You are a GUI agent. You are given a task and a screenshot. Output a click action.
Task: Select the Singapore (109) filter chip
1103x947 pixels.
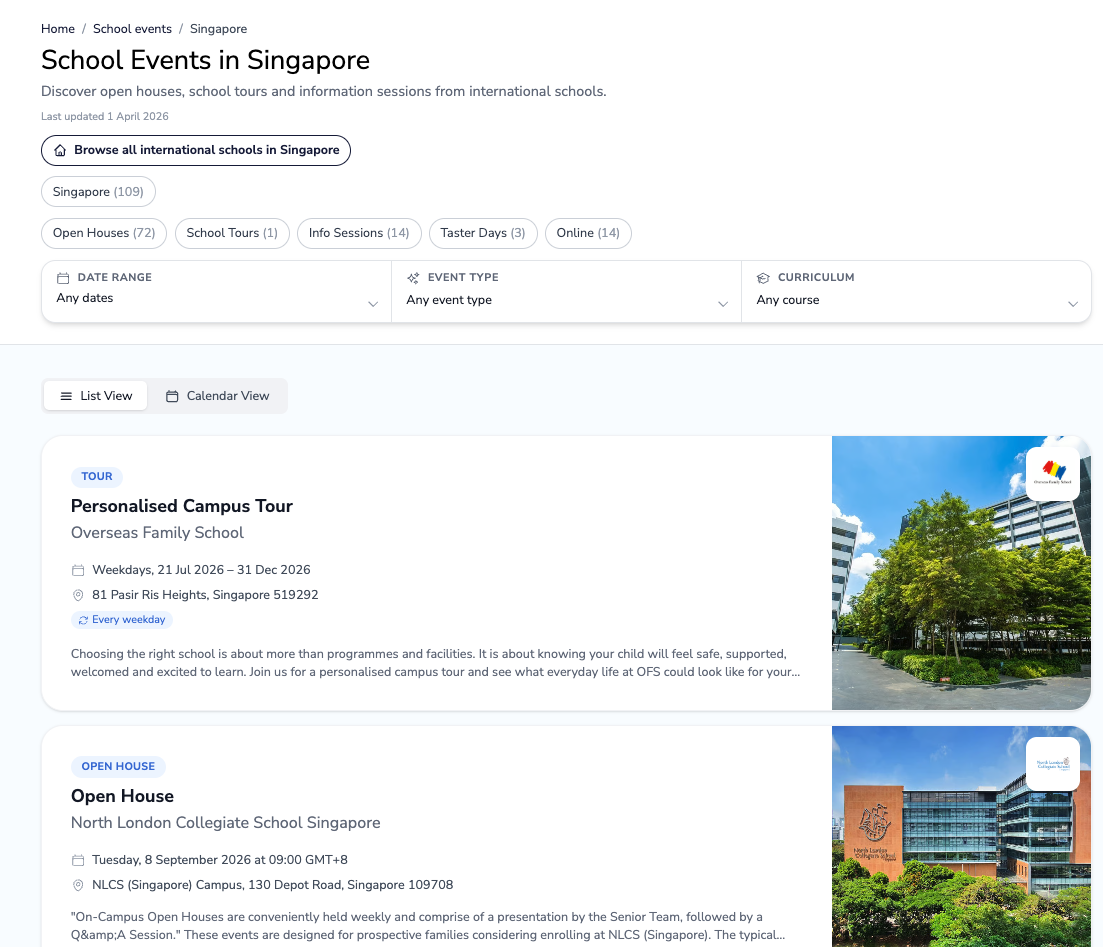pyautogui.click(x=98, y=191)
